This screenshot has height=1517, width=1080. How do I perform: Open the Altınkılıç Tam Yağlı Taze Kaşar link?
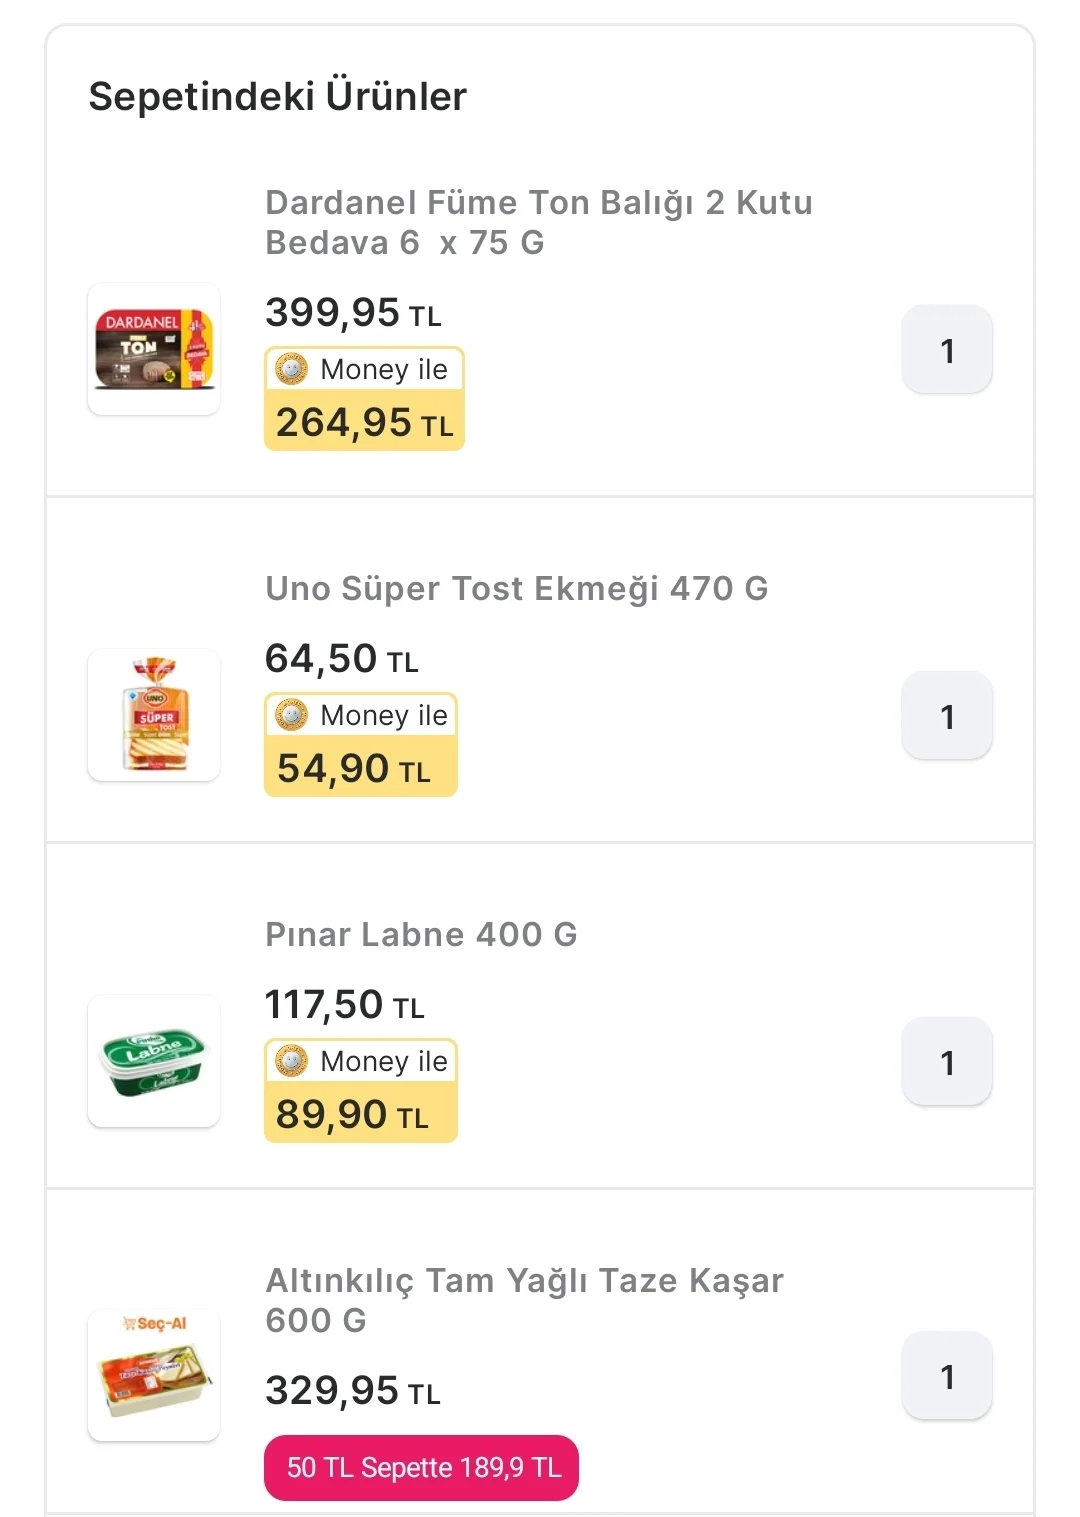click(x=524, y=1300)
